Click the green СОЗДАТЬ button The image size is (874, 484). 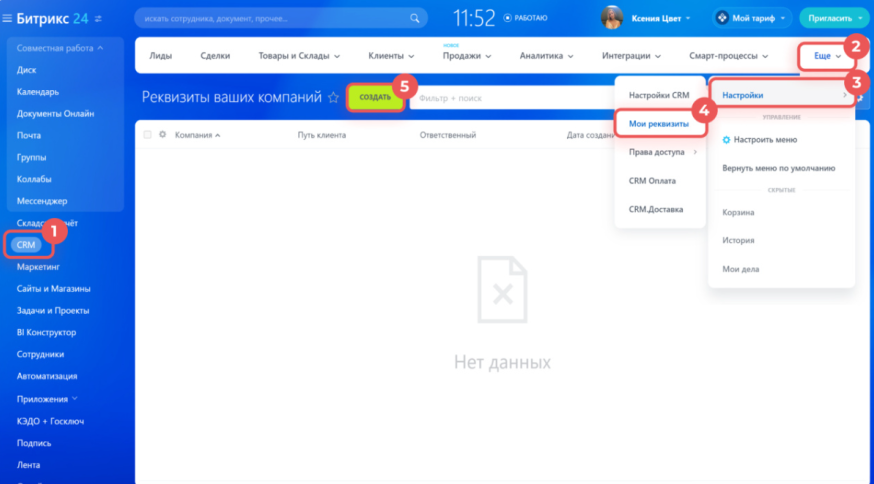coord(375,98)
